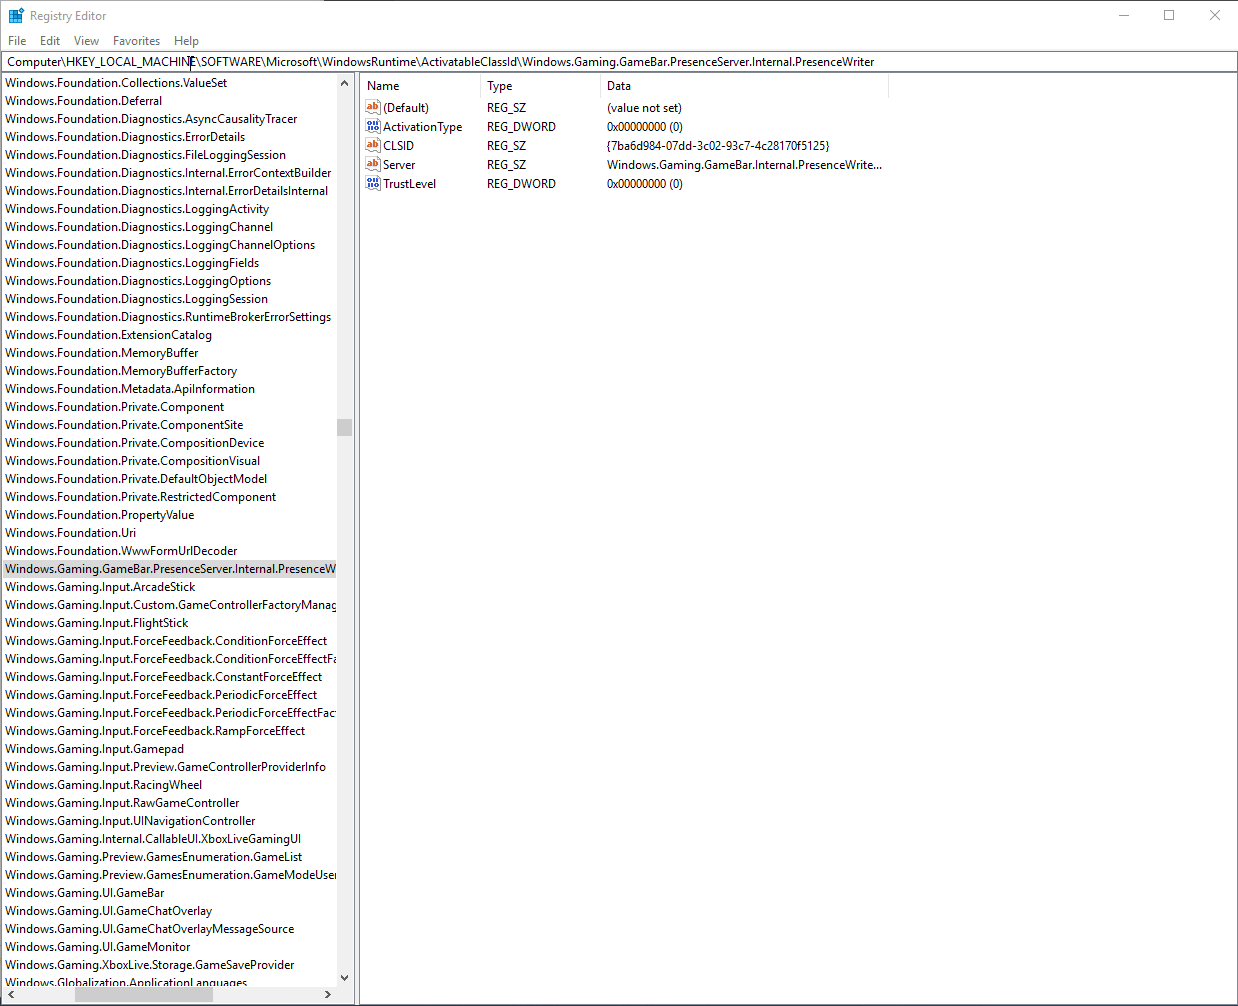Image resolution: width=1238 pixels, height=1006 pixels.
Task: Select key Windows.Gaming.Input.RawGameController
Action: [x=122, y=803]
